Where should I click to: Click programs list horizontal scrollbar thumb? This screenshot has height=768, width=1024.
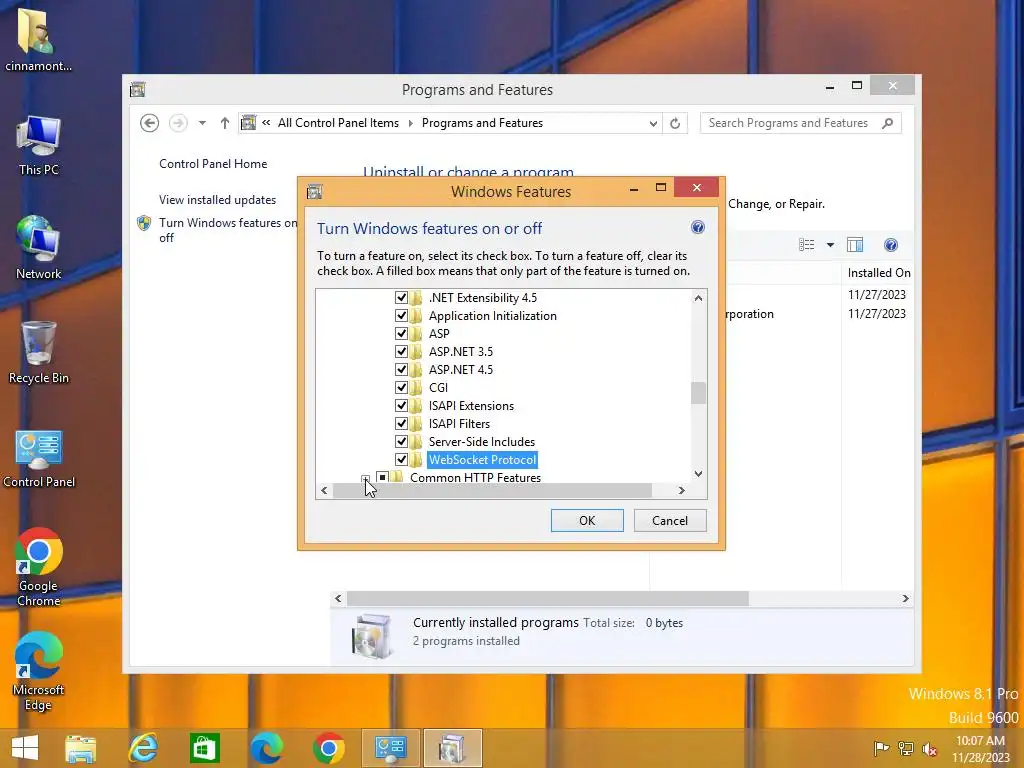[547, 598]
